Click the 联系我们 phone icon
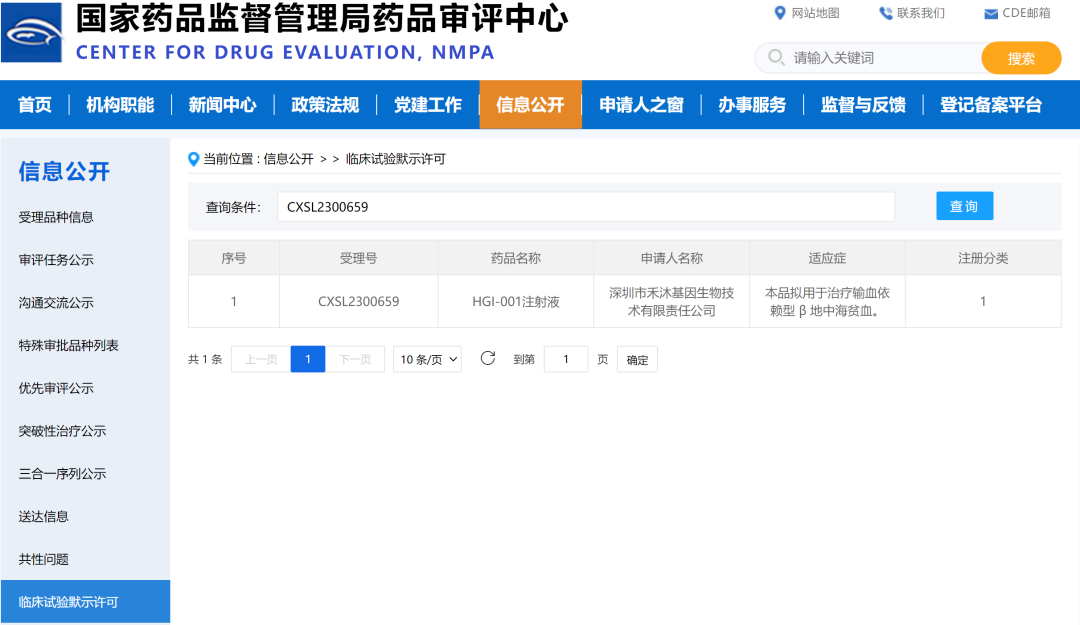The width and height of the screenshot is (1080, 625). [884, 13]
